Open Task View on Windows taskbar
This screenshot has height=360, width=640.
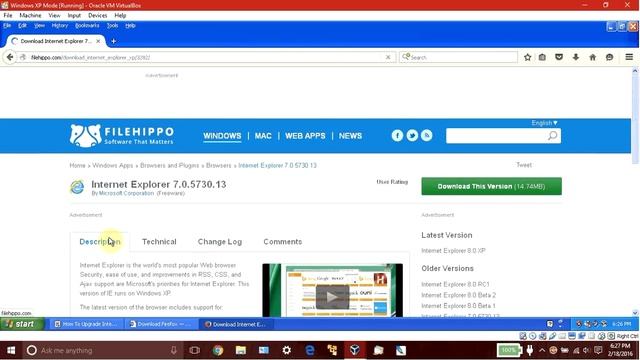point(195,350)
